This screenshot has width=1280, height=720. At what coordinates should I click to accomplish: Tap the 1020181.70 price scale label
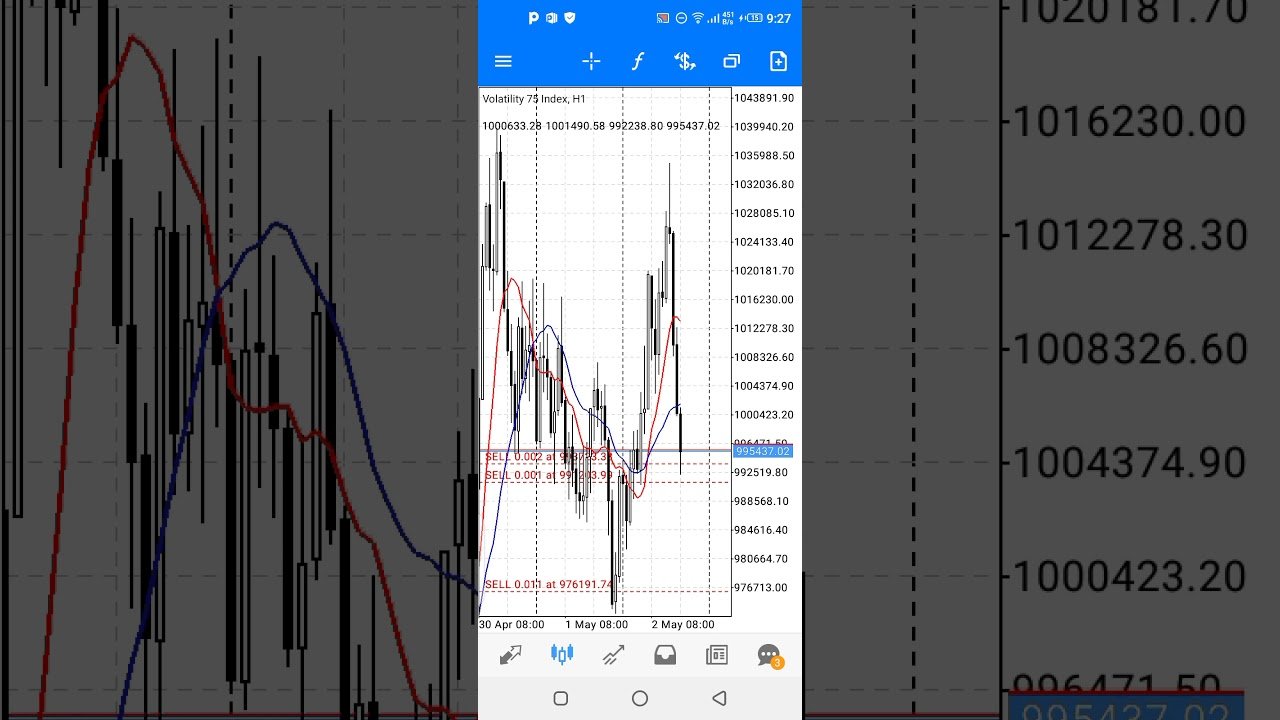(764, 270)
